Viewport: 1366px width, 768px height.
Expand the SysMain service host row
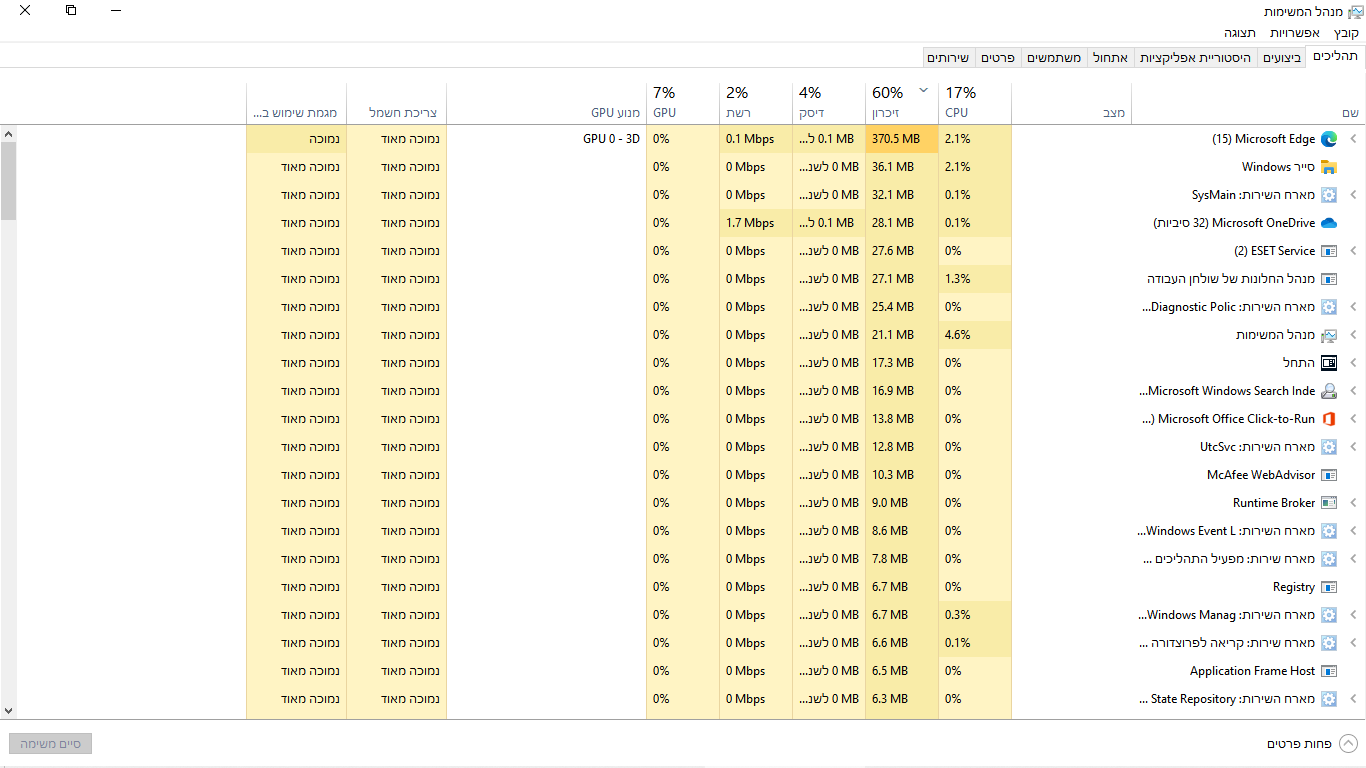pyautogui.click(x=1354, y=195)
